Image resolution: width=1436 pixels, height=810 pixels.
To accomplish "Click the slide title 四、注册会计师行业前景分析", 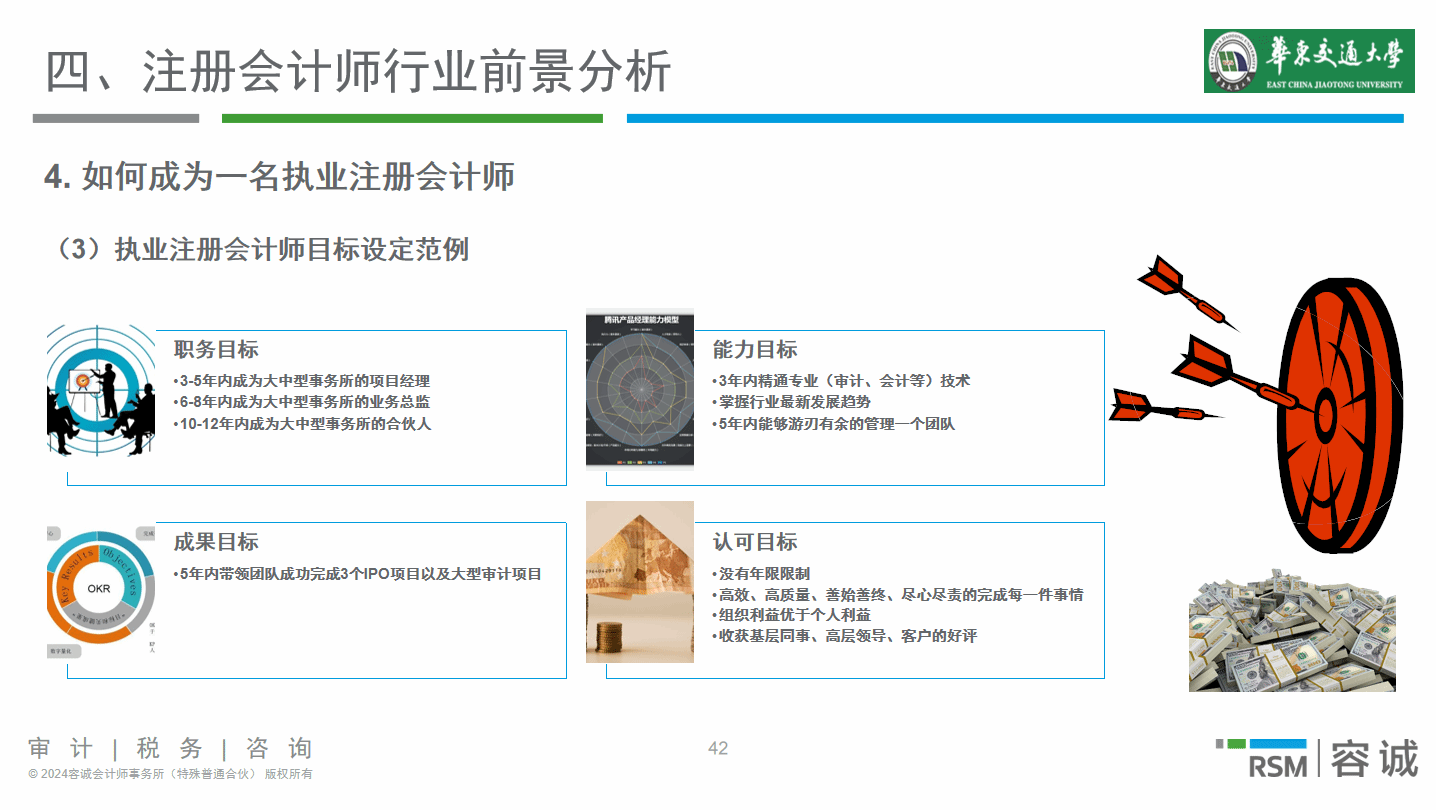I will click(358, 72).
